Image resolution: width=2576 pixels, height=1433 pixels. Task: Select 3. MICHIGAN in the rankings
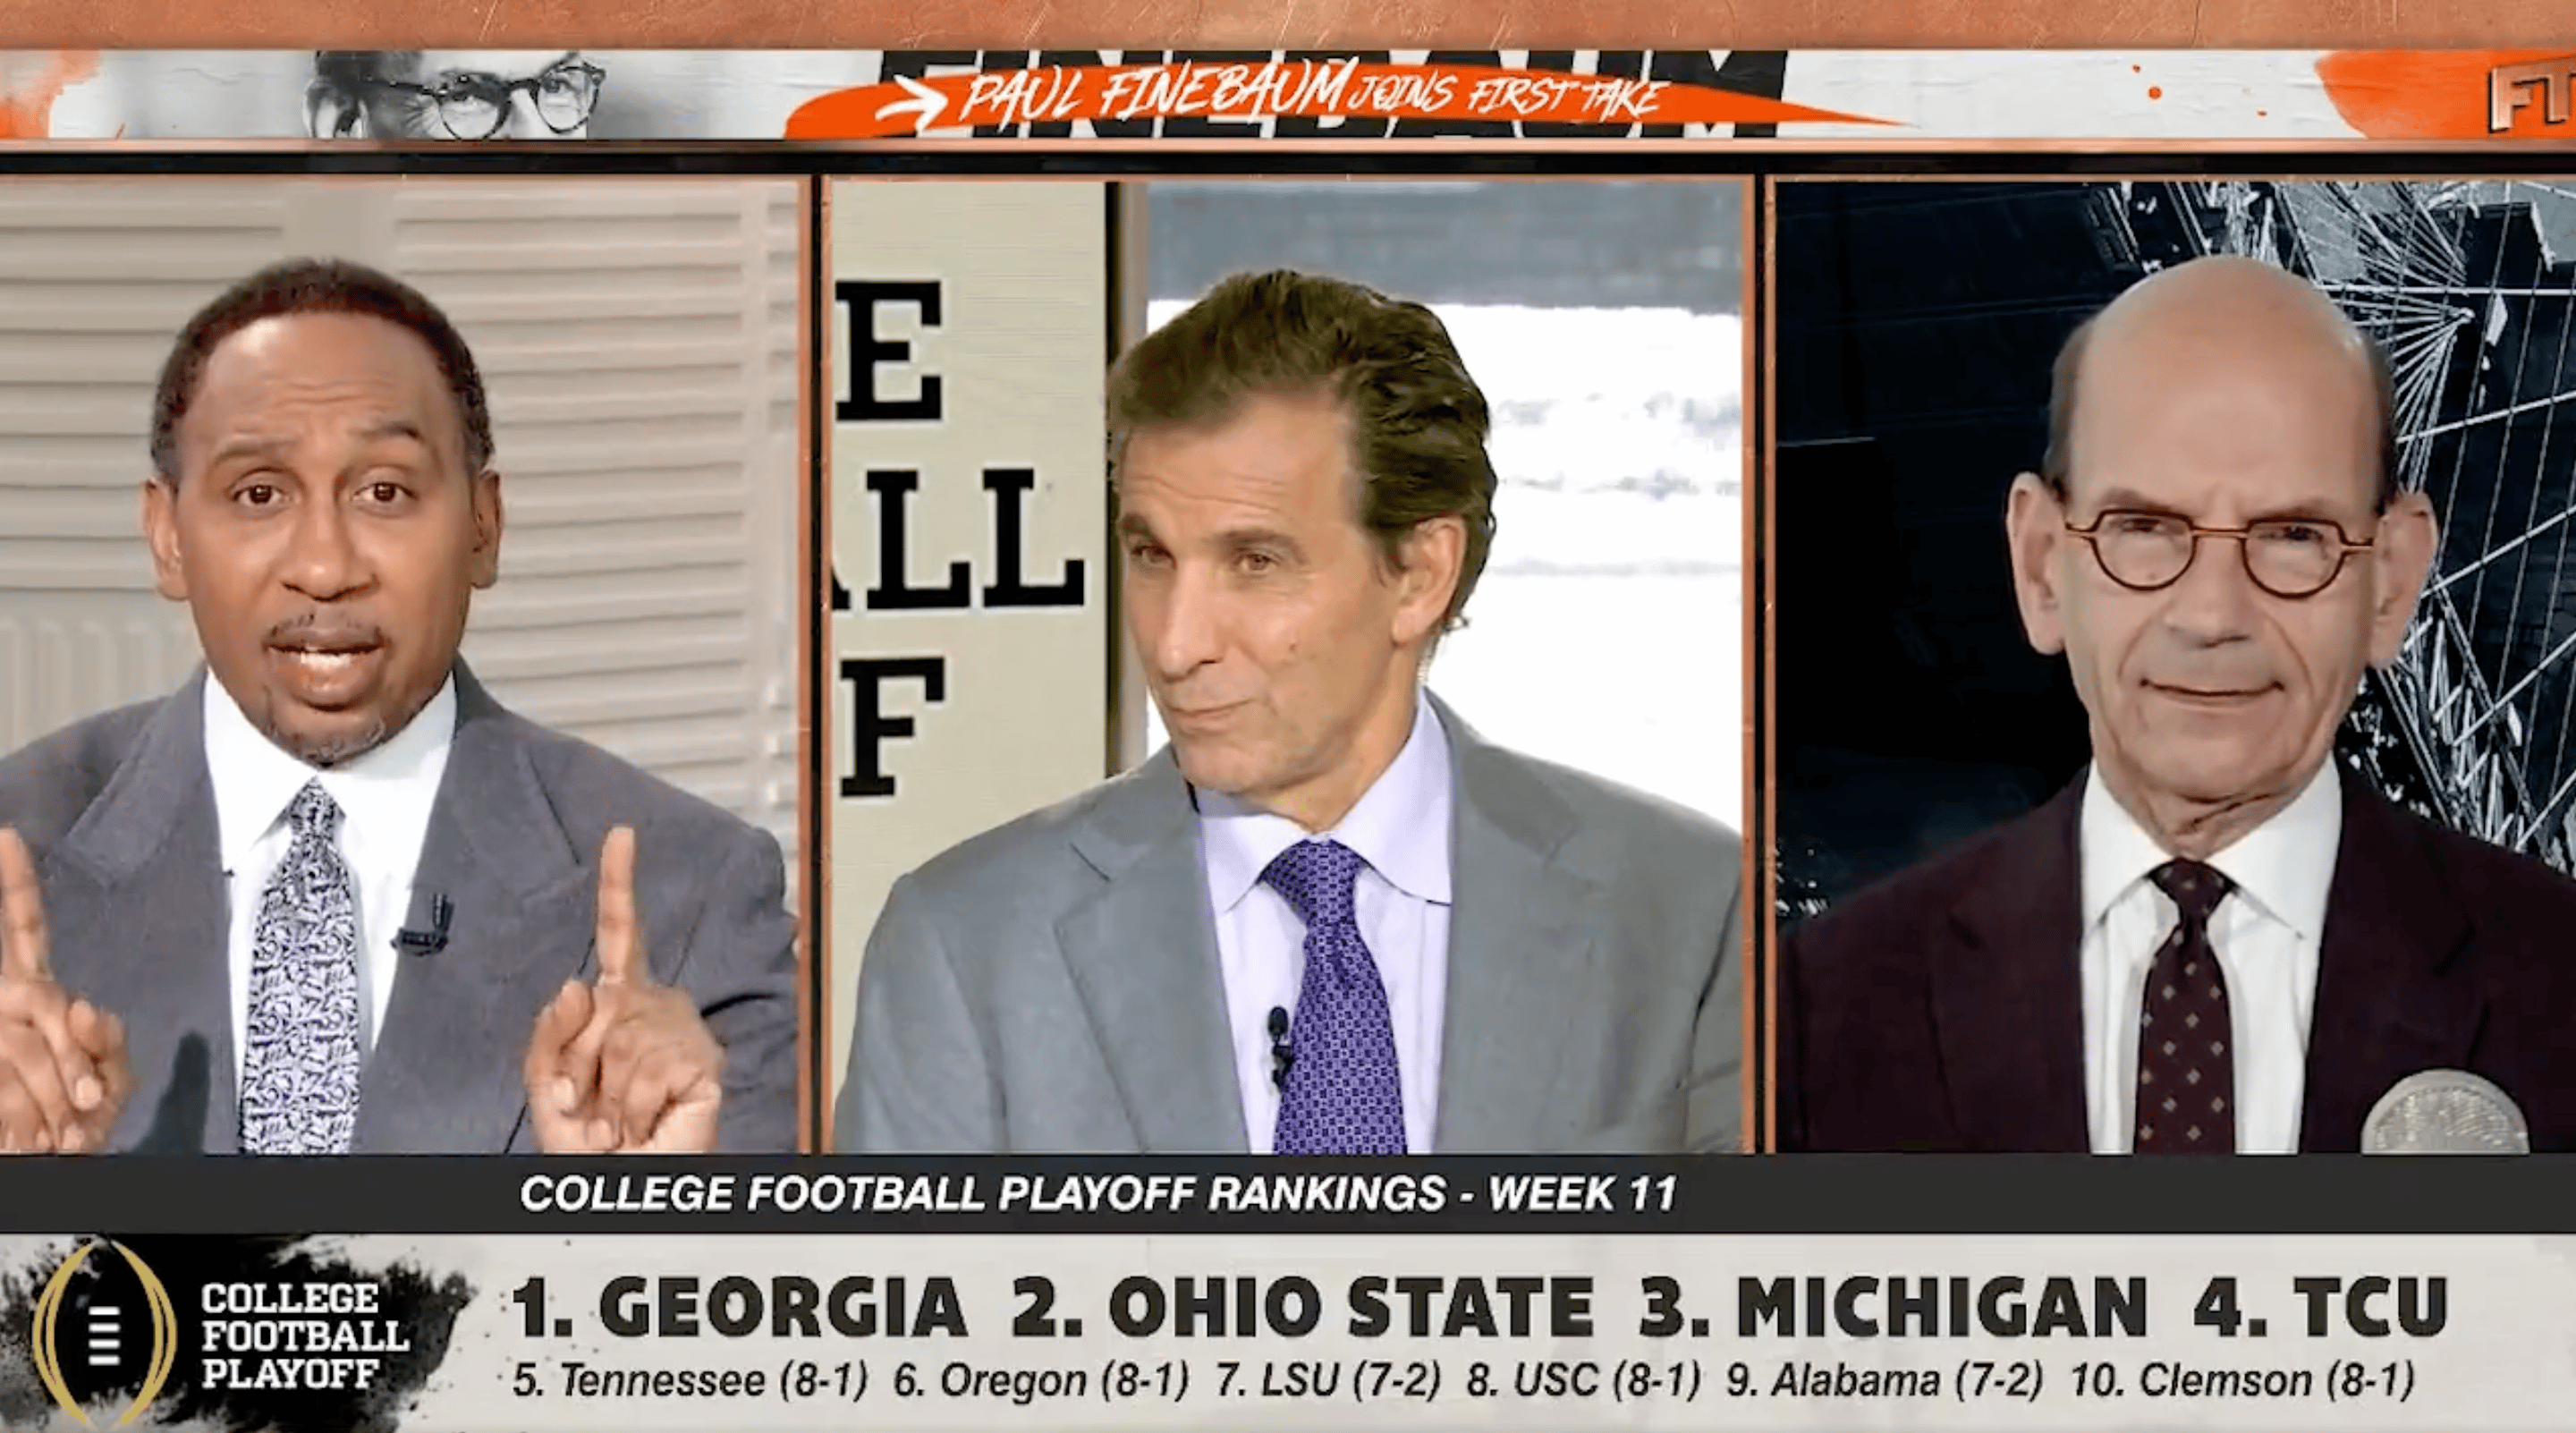click(x=1893, y=1306)
